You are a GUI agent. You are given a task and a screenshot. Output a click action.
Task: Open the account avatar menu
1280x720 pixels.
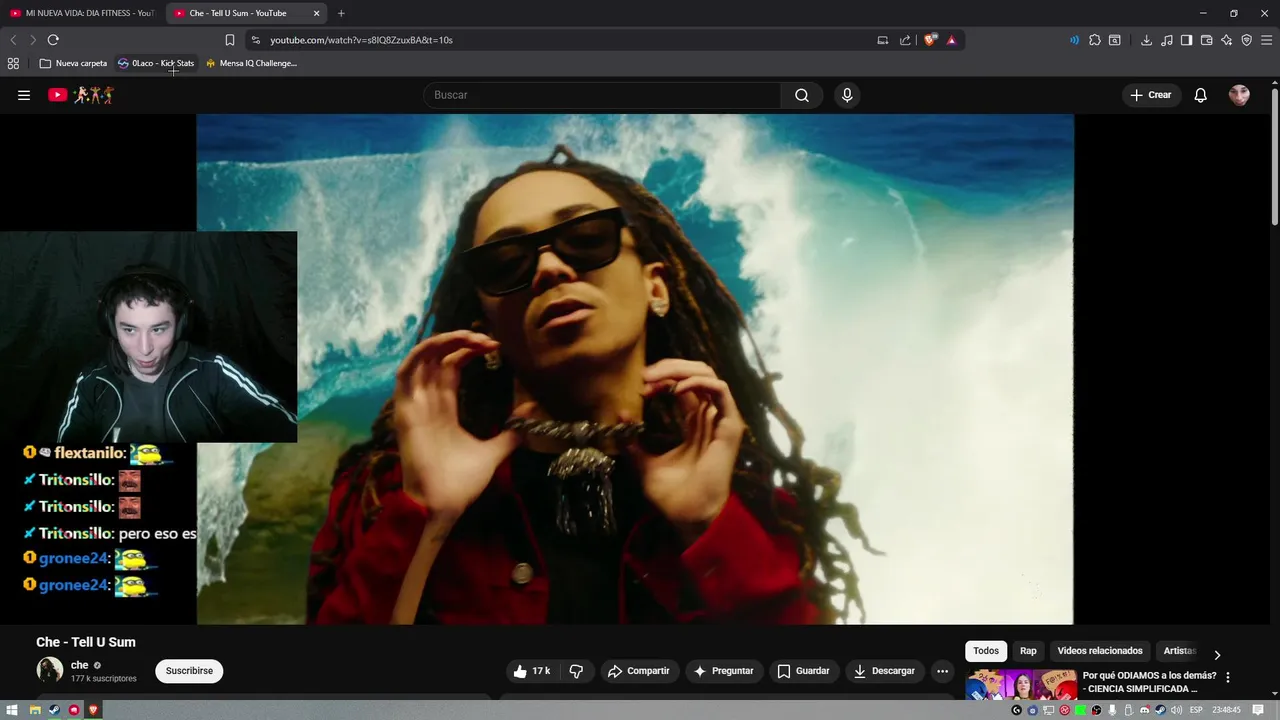click(1239, 95)
